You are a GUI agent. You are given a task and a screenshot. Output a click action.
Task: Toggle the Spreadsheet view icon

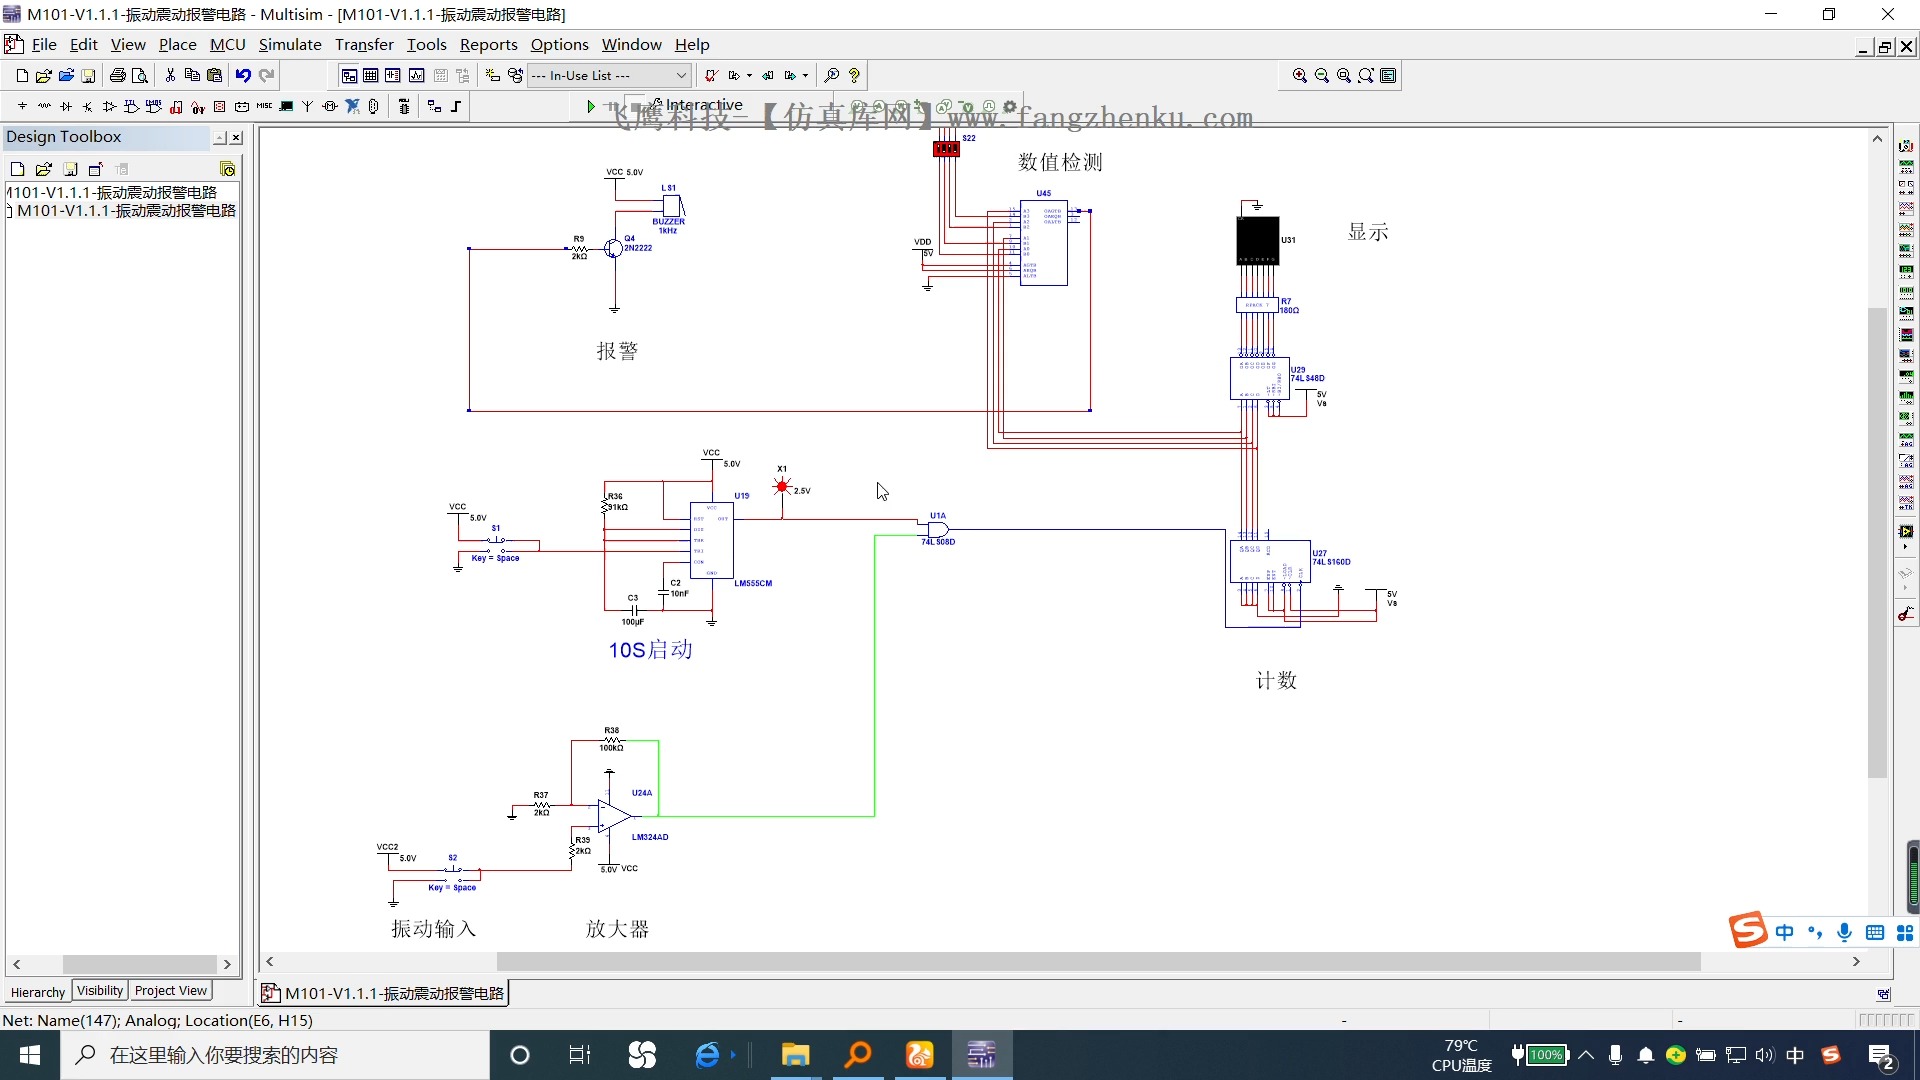coord(371,75)
